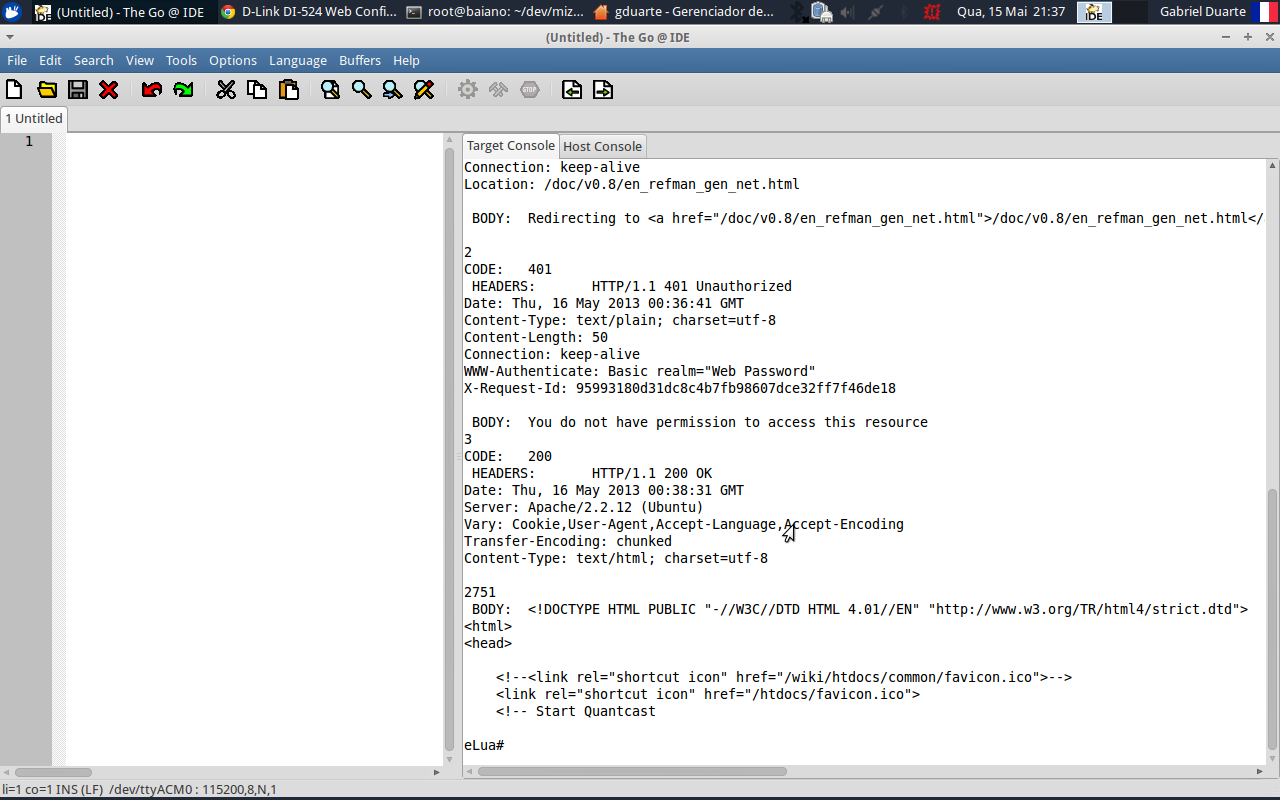Screen dimensions: 1280x800
Task: Open Find with the magnifying glass icon
Action: (x=330, y=90)
